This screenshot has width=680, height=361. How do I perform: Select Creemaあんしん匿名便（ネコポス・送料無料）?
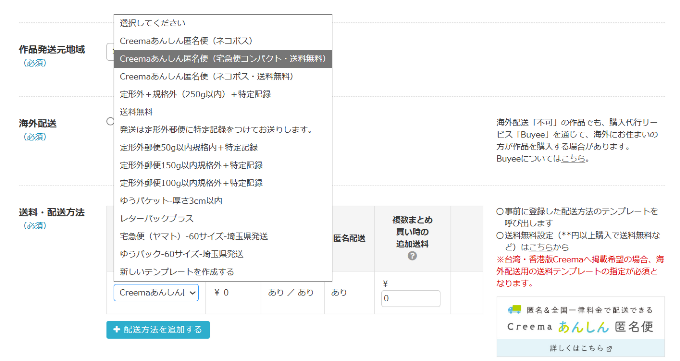click(x=223, y=76)
